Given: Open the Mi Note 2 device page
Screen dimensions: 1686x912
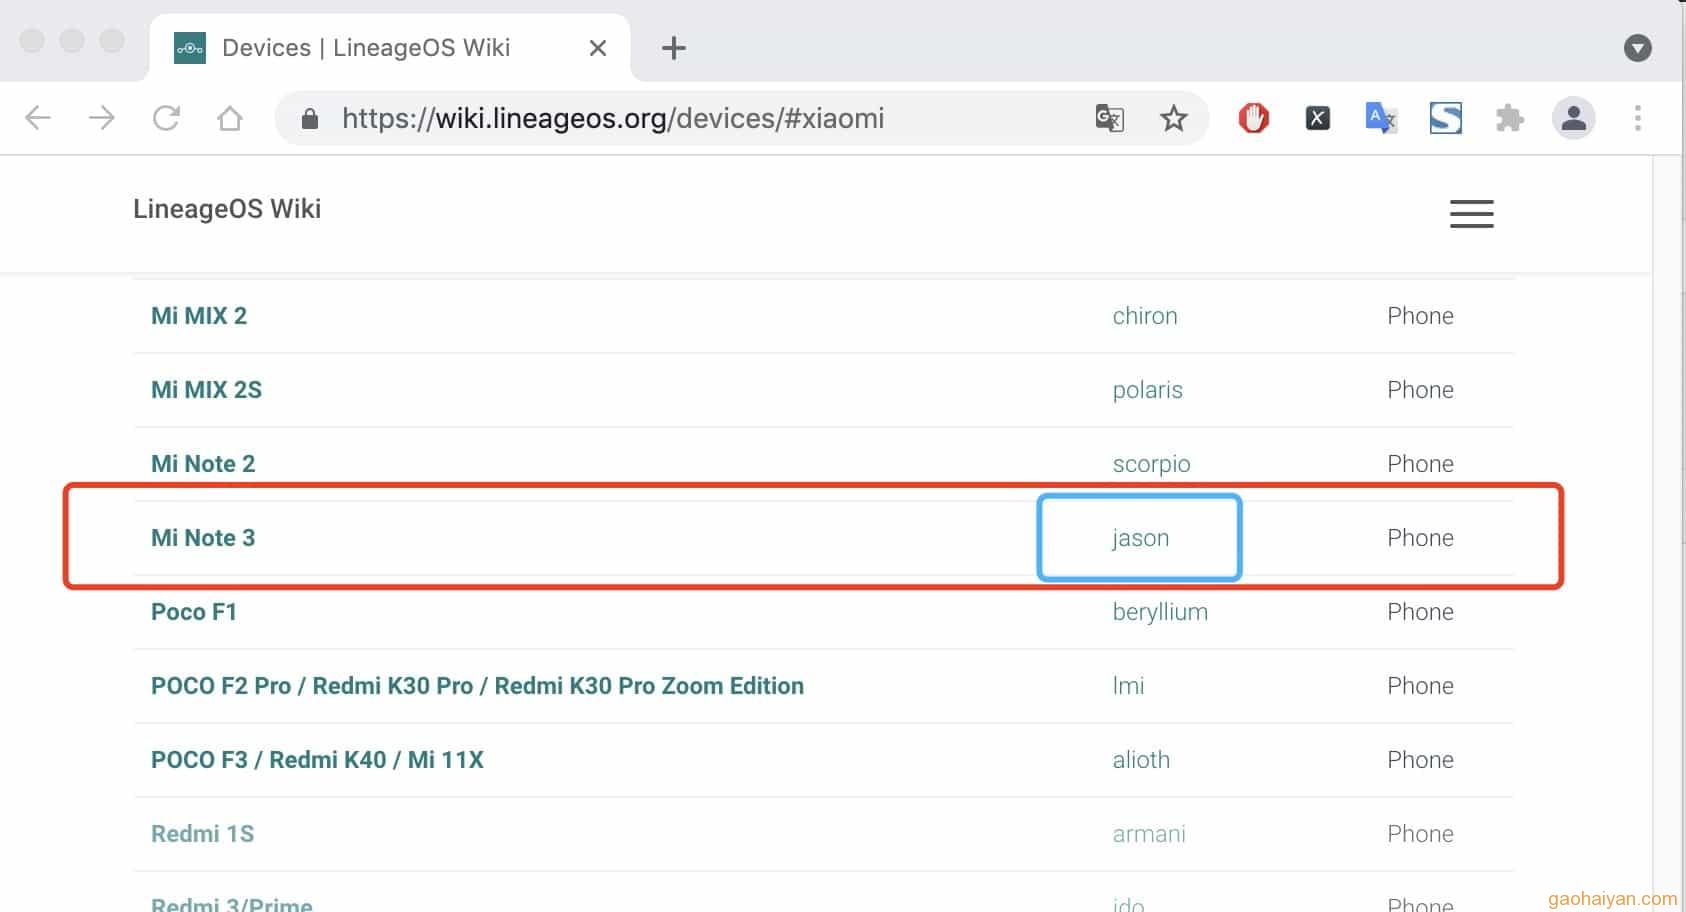Looking at the screenshot, I should [x=203, y=463].
